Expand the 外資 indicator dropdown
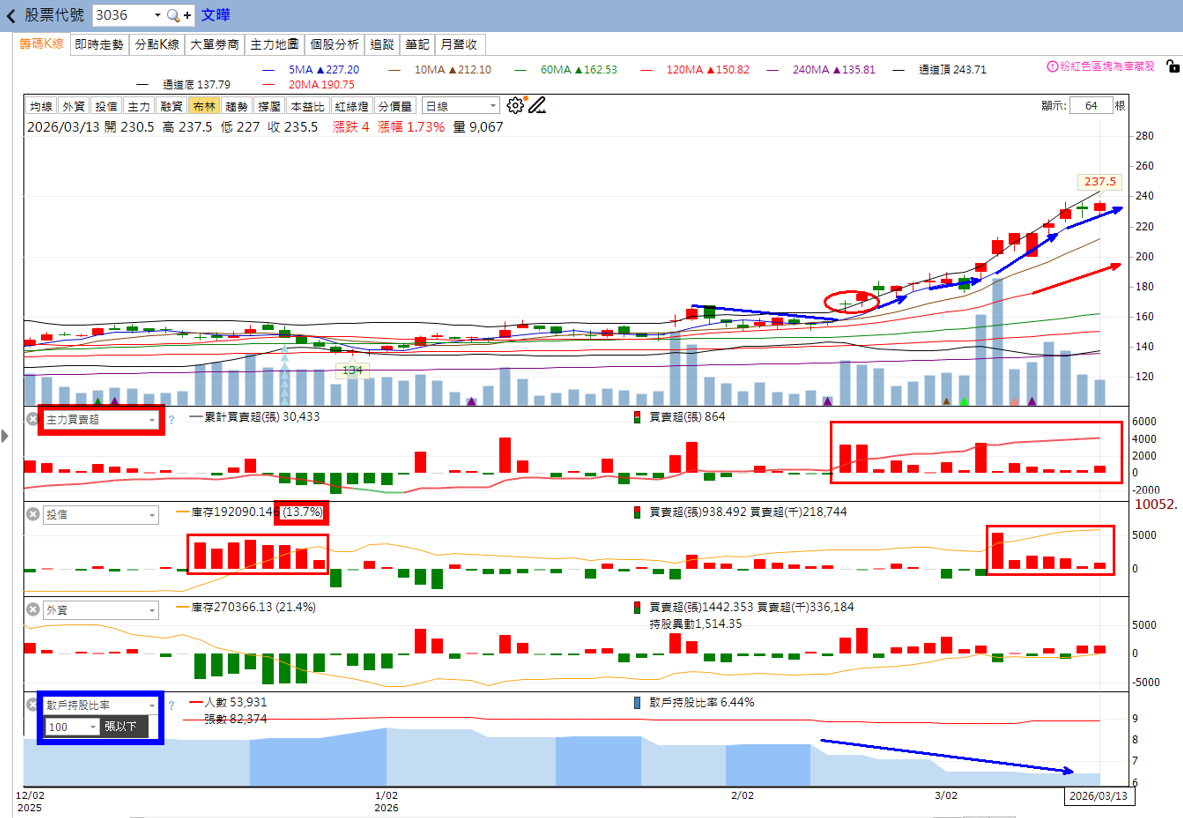Viewport: 1183px width, 818px height. click(152, 610)
